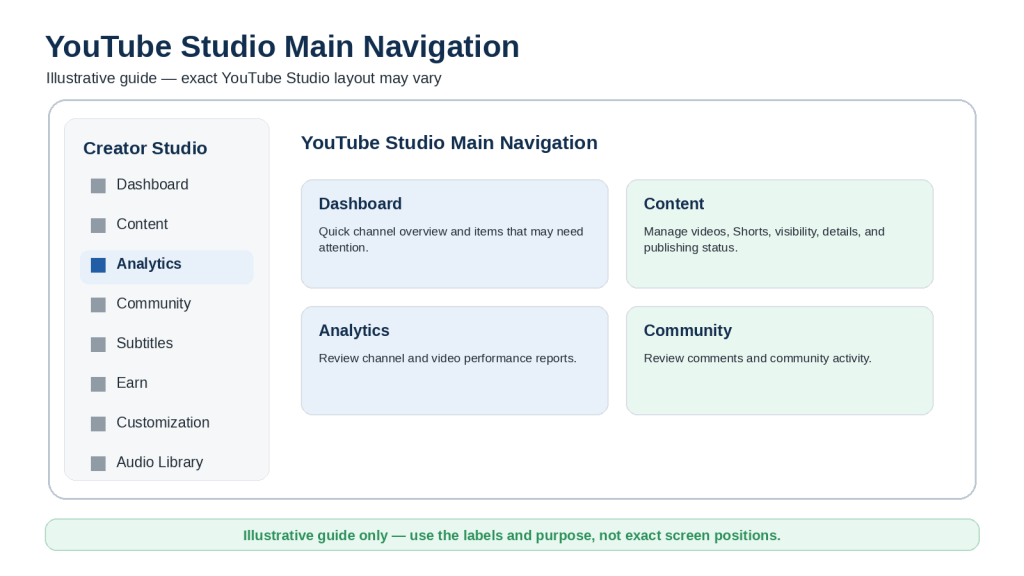Click the panel heading above the cards
The height and width of the screenshot is (576, 1024).
coord(449,143)
